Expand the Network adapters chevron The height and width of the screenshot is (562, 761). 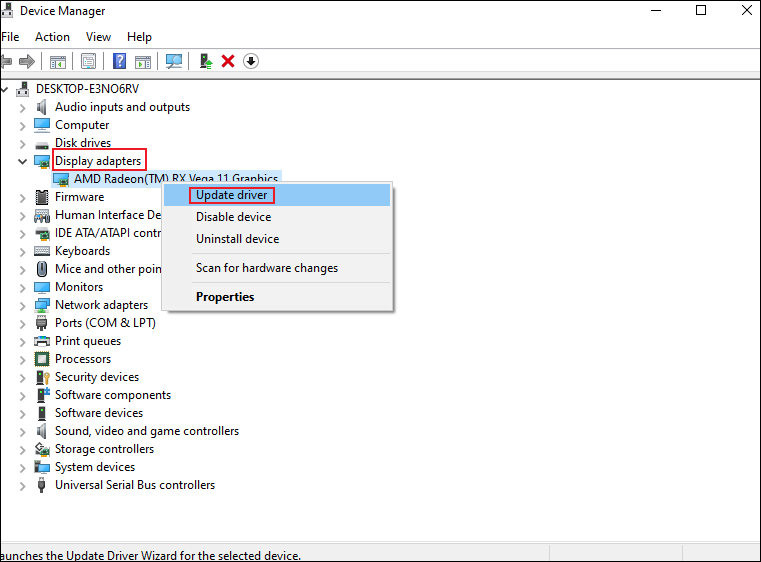[22, 306]
